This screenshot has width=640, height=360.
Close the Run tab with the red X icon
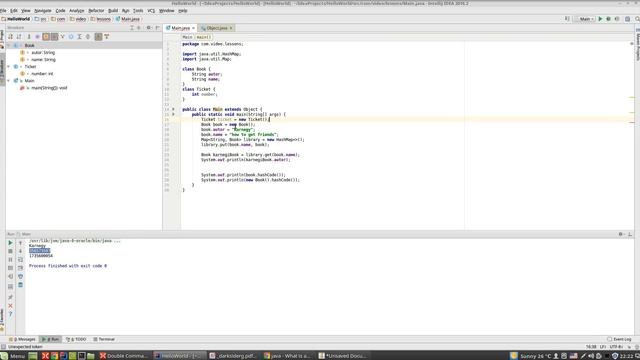pyautogui.click(x=11, y=306)
